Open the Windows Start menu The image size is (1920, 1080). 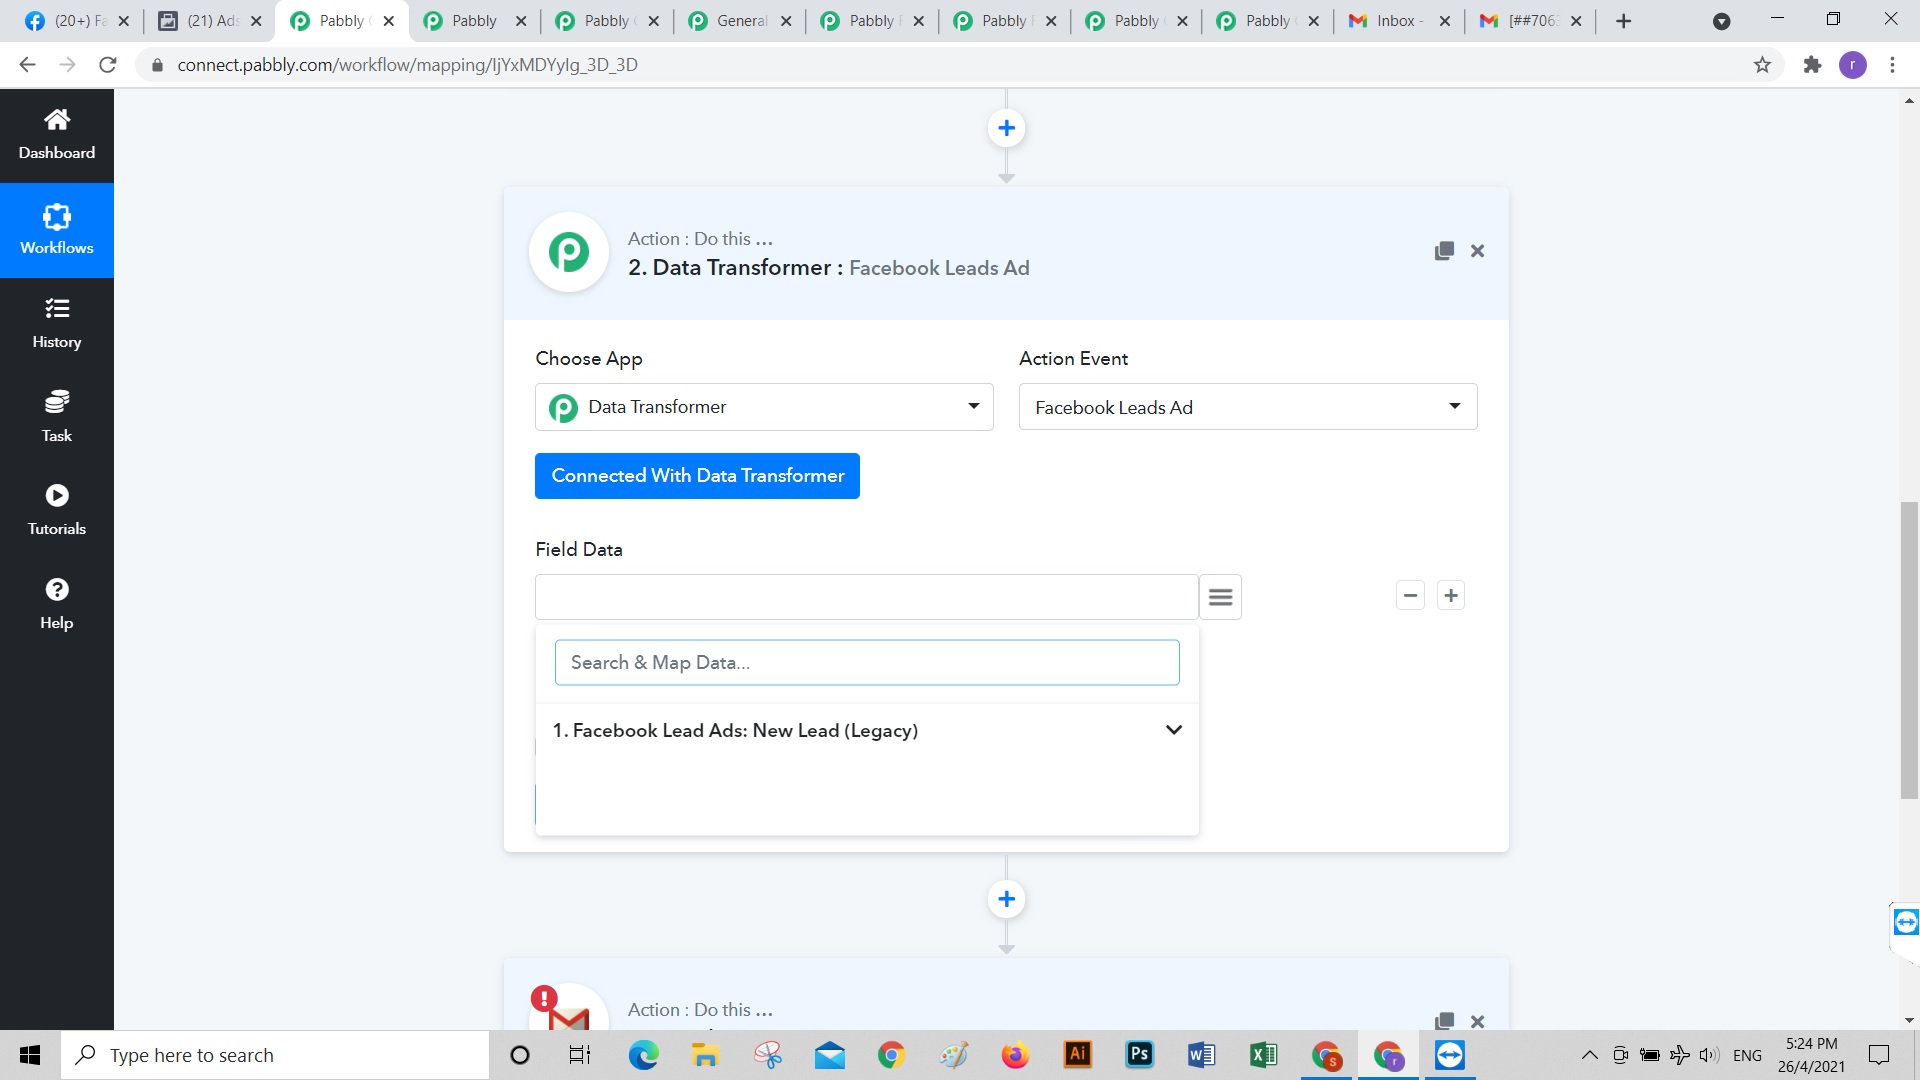pyautogui.click(x=30, y=1055)
